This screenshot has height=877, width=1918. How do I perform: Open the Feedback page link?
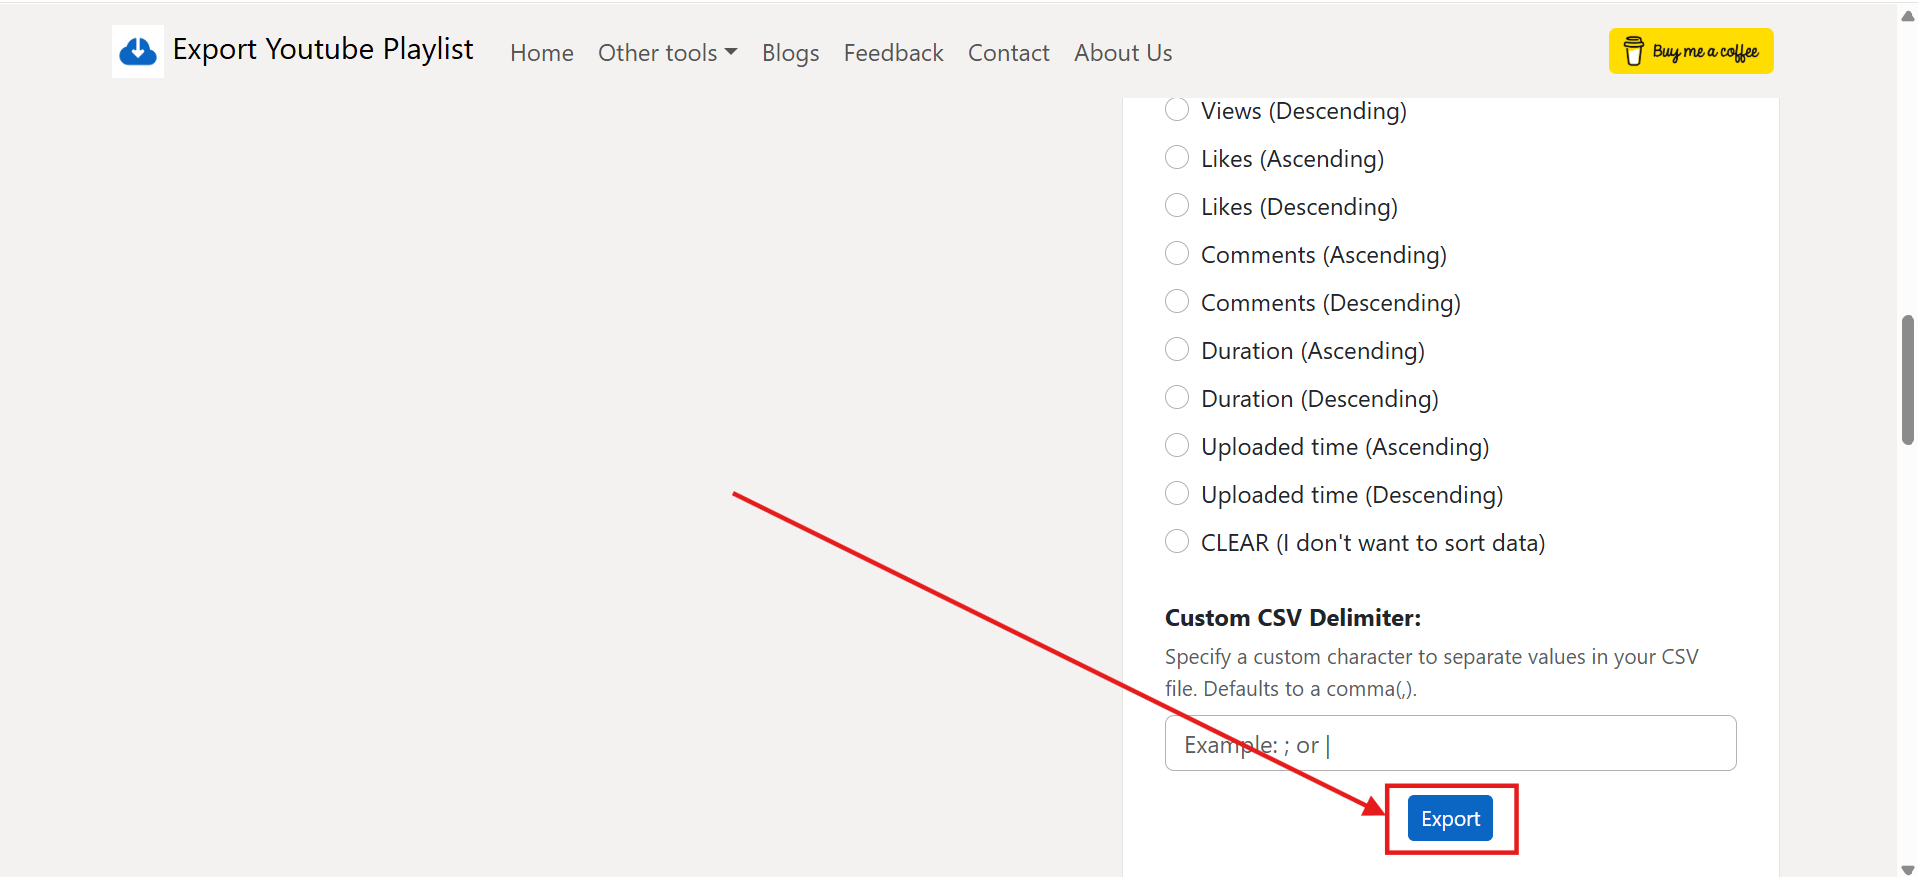click(893, 53)
